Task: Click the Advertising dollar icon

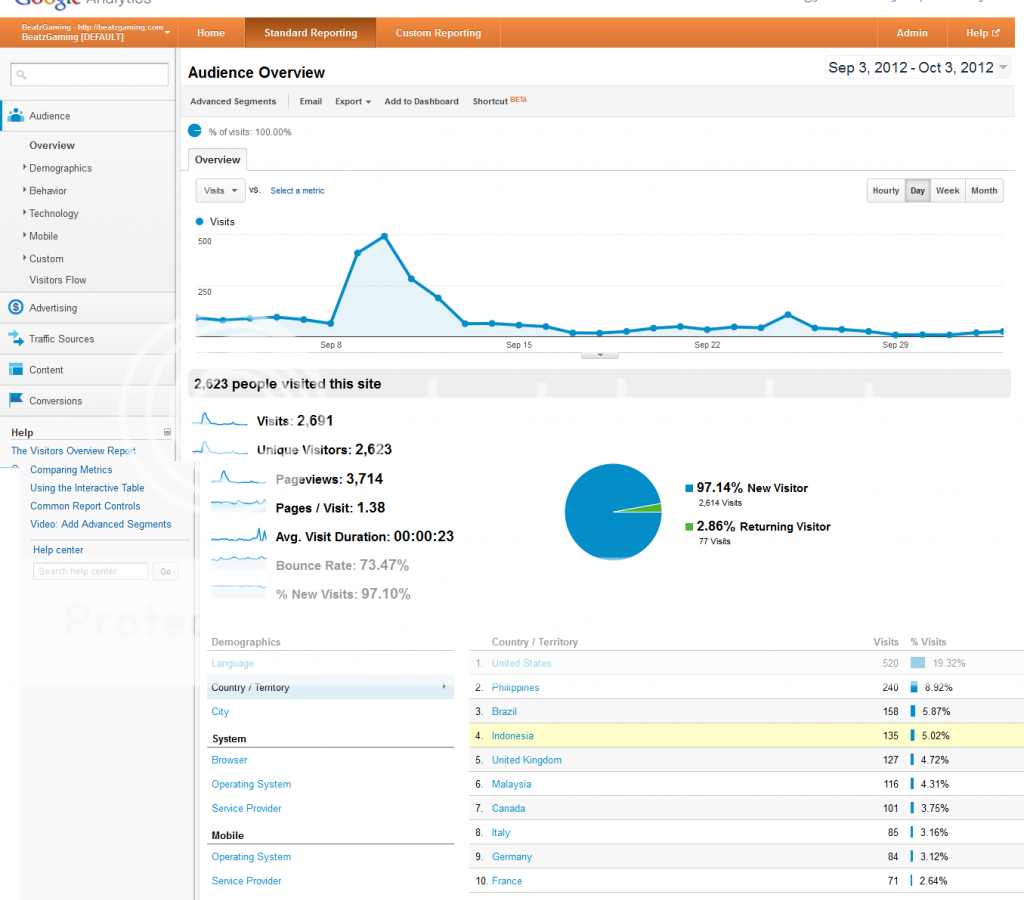Action: click(x=16, y=308)
